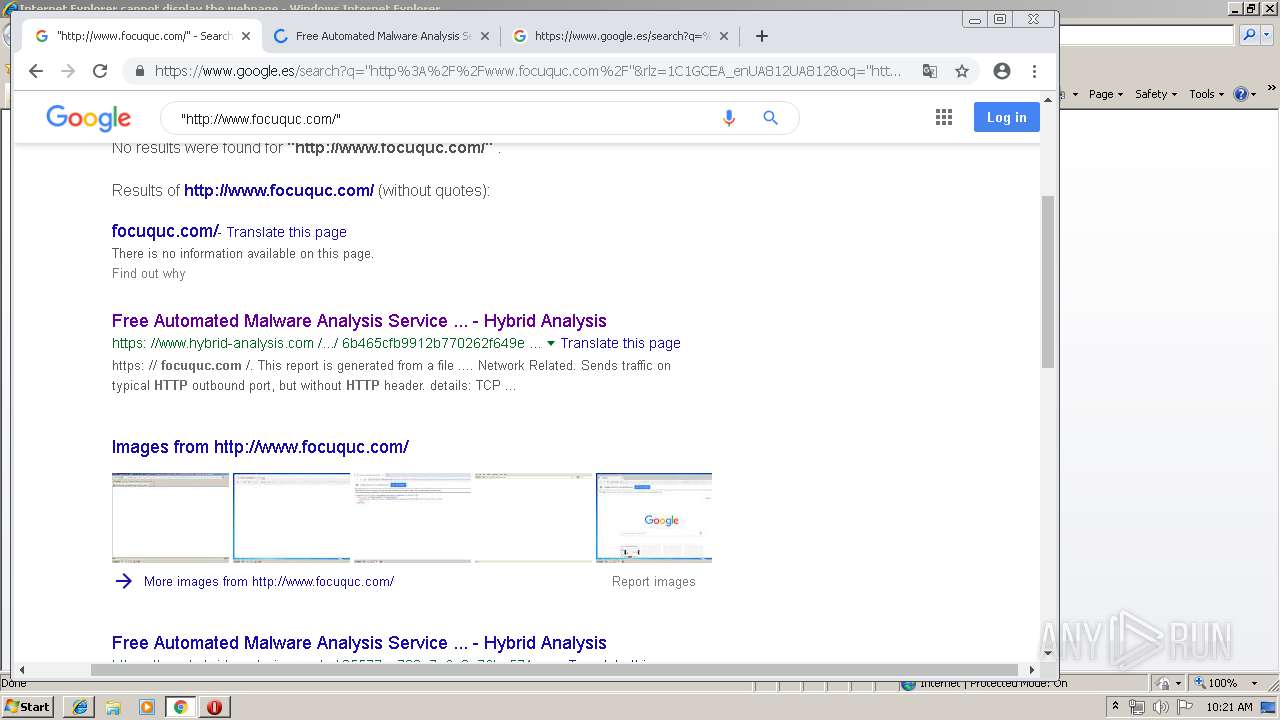Click the Log in button

click(1007, 117)
